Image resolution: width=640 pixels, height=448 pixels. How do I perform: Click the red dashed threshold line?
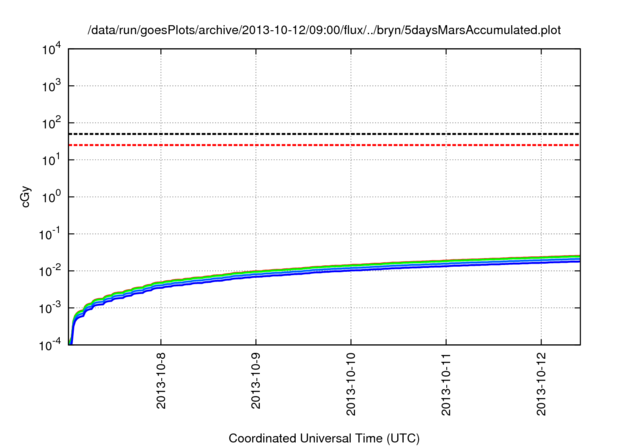(324, 145)
